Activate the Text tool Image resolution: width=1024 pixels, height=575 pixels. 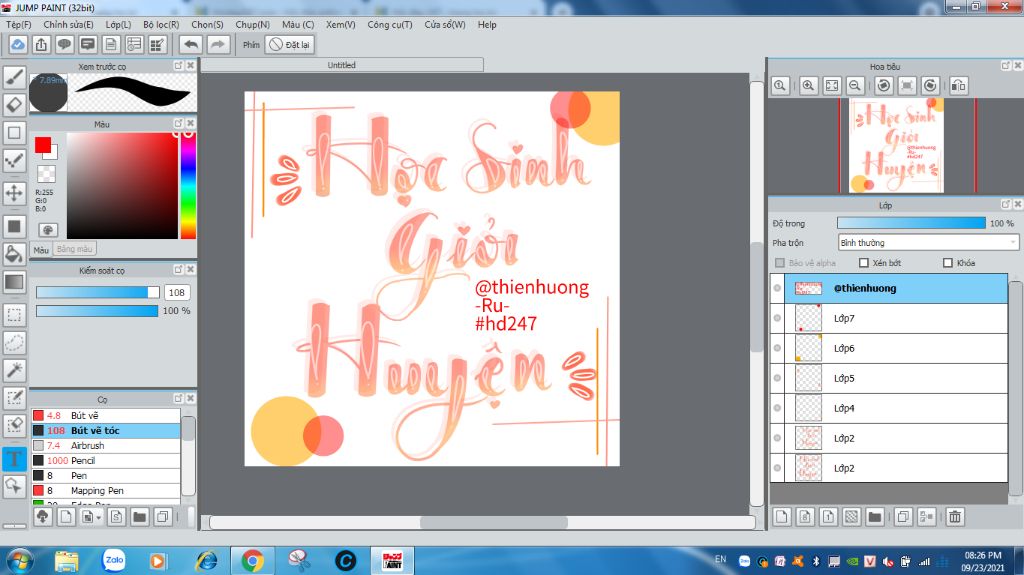(14, 458)
